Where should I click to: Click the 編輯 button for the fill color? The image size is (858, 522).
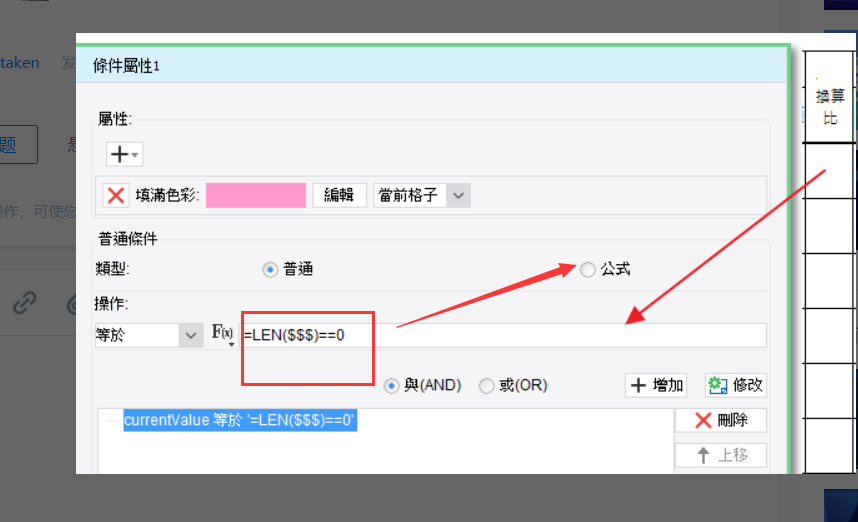[339, 195]
